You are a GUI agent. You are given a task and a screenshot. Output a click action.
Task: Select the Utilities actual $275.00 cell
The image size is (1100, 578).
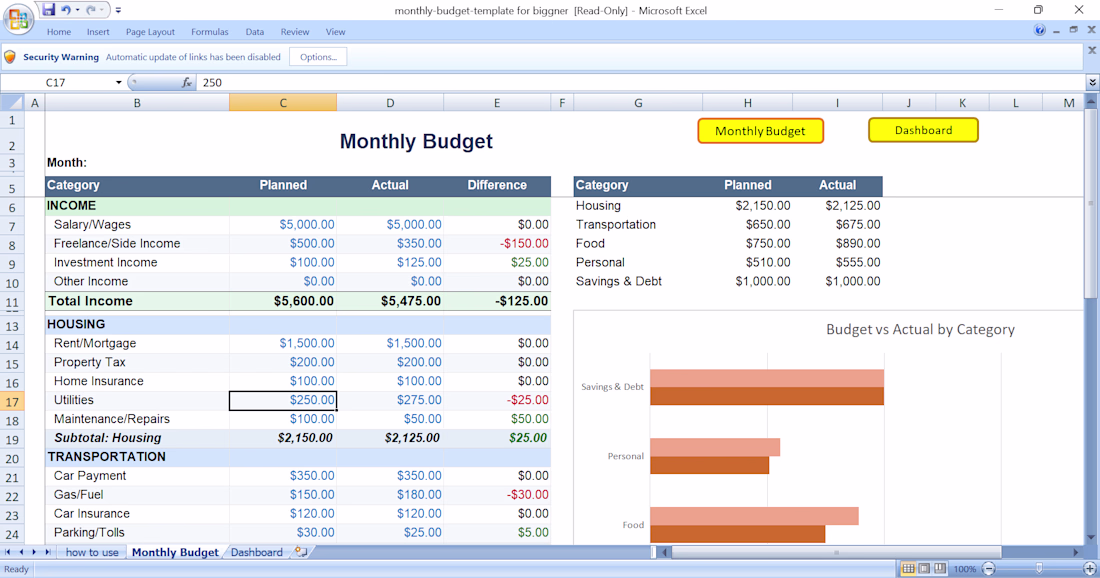click(390, 400)
